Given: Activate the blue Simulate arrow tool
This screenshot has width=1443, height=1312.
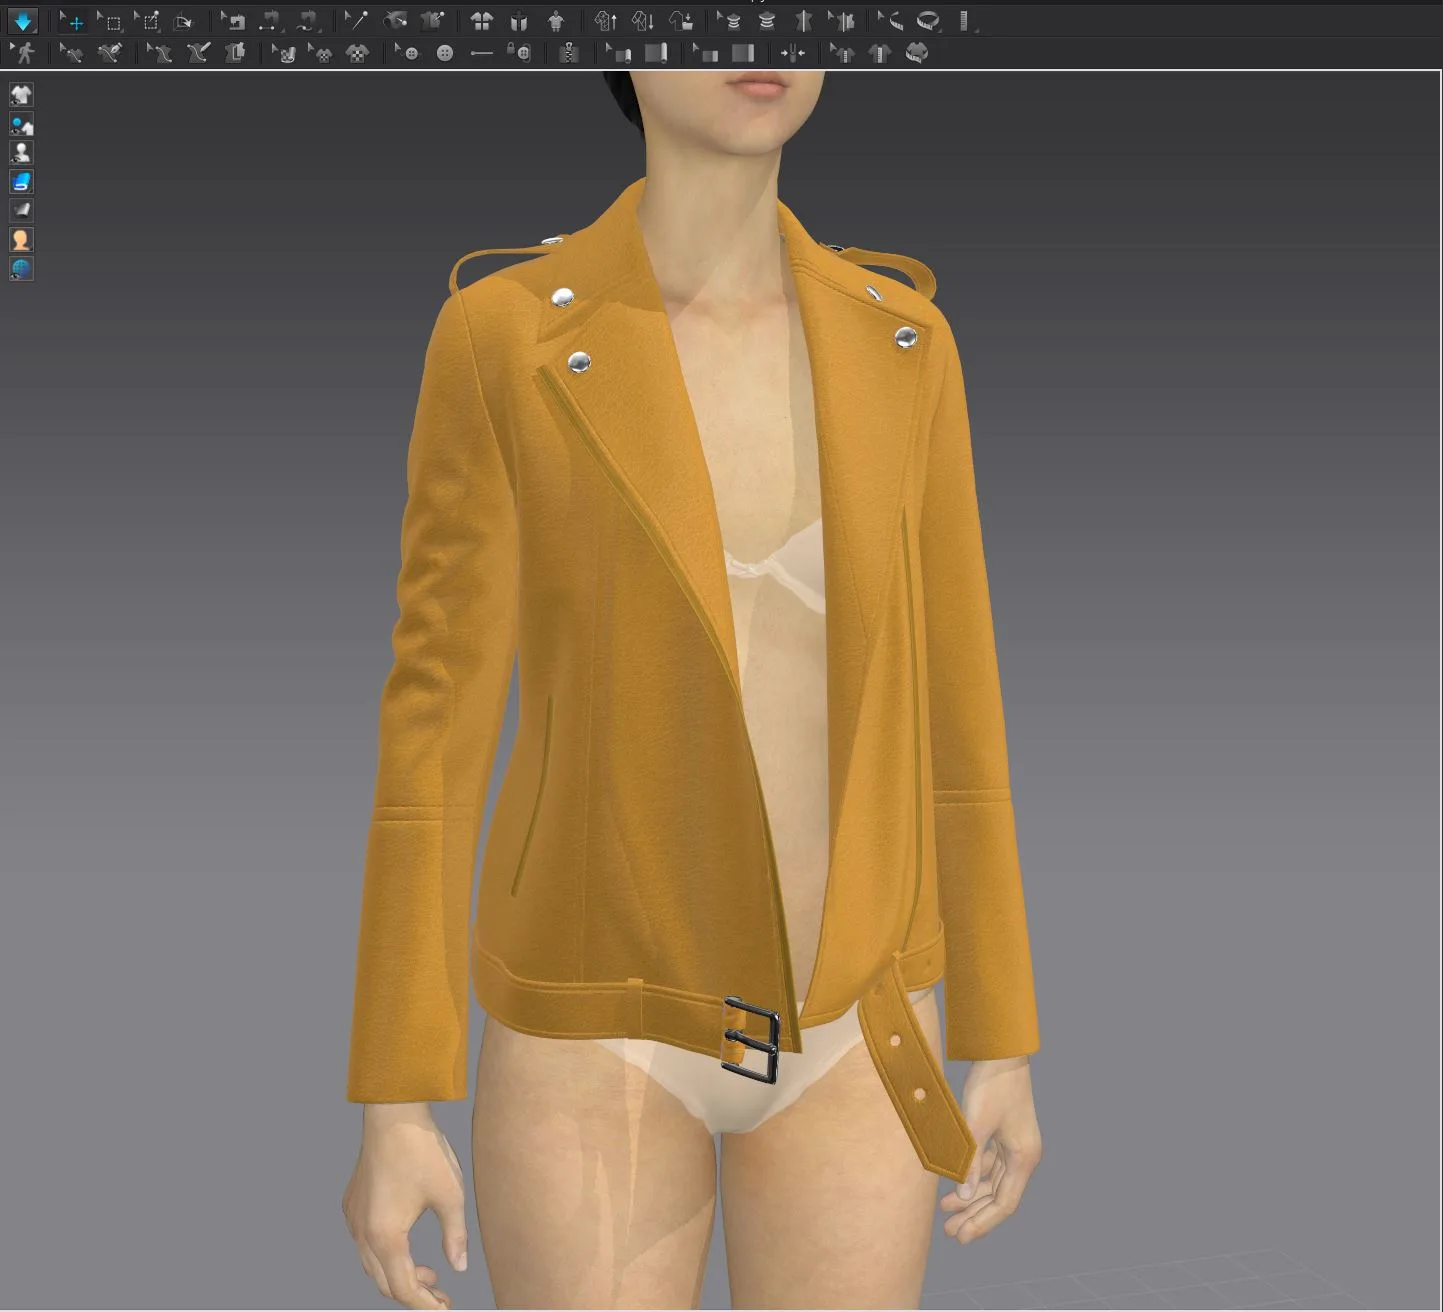Looking at the screenshot, I should click(22, 21).
